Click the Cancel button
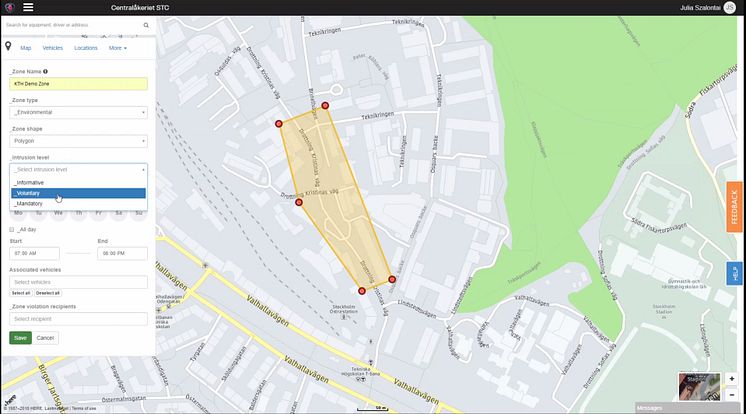The image size is (746, 414). [45, 338]
